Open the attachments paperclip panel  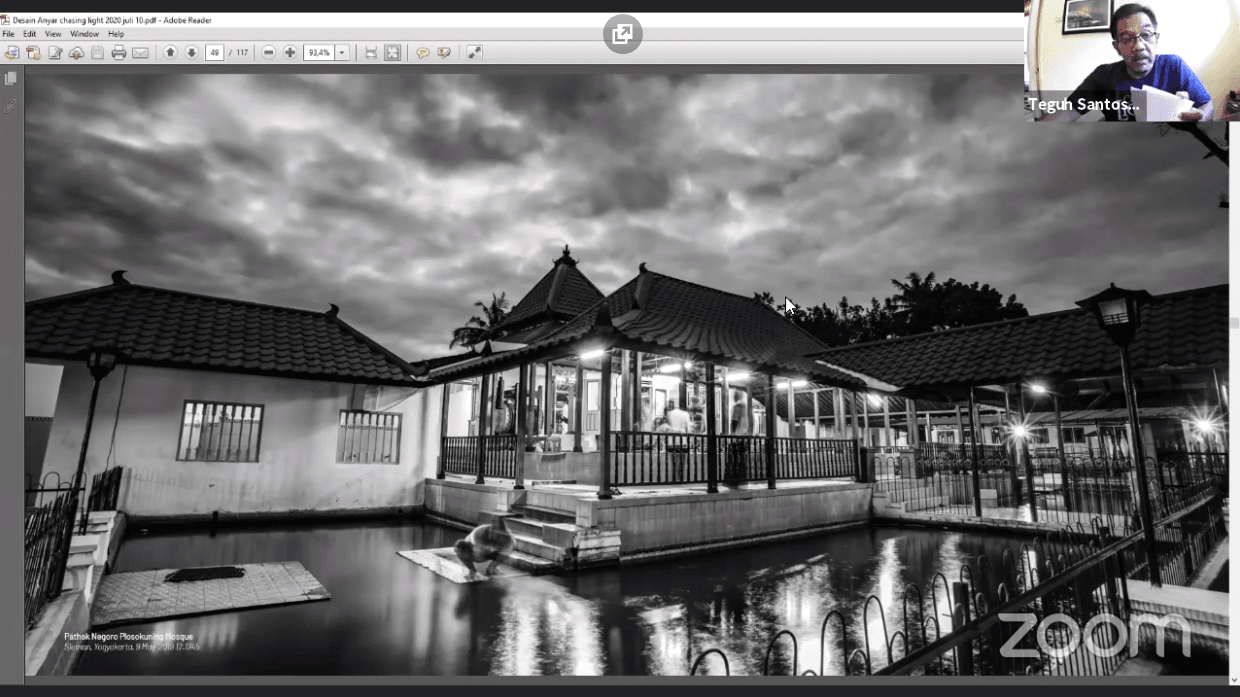pyautogui.click(x=11, y=105)
